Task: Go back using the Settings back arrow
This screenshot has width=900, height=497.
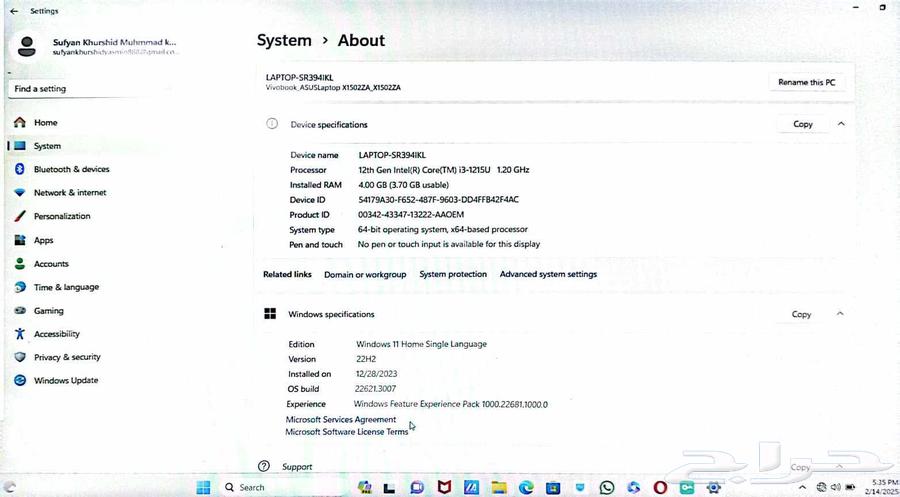Action: pos(14,11)
